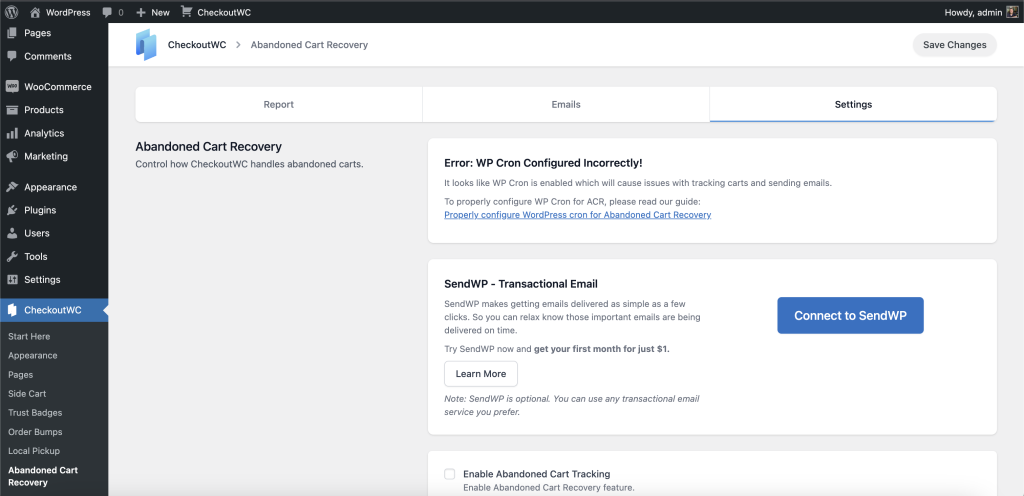Switch to the Report tab
Screen dimensions: 1024x496
point(279,104)
